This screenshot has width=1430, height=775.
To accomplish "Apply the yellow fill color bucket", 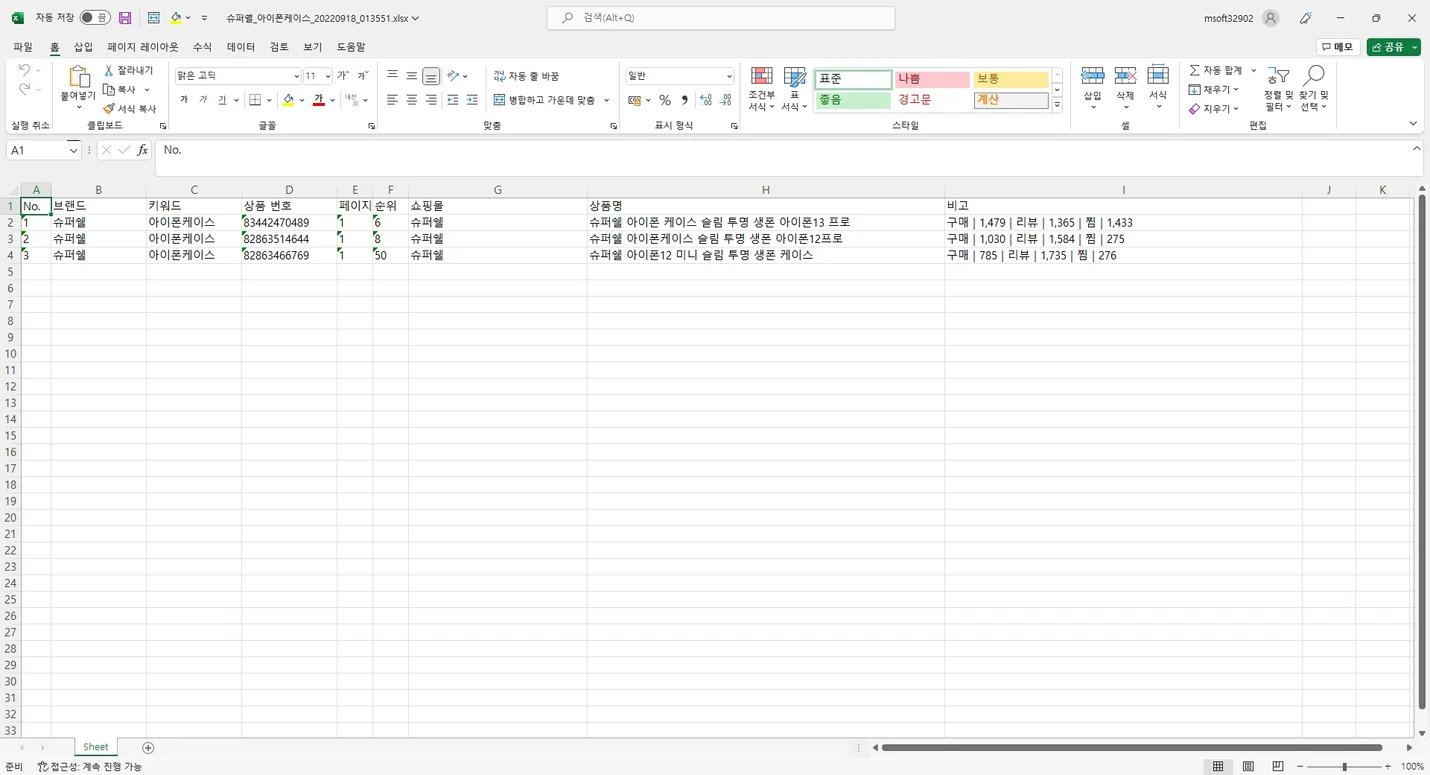I will coord(288,100).
